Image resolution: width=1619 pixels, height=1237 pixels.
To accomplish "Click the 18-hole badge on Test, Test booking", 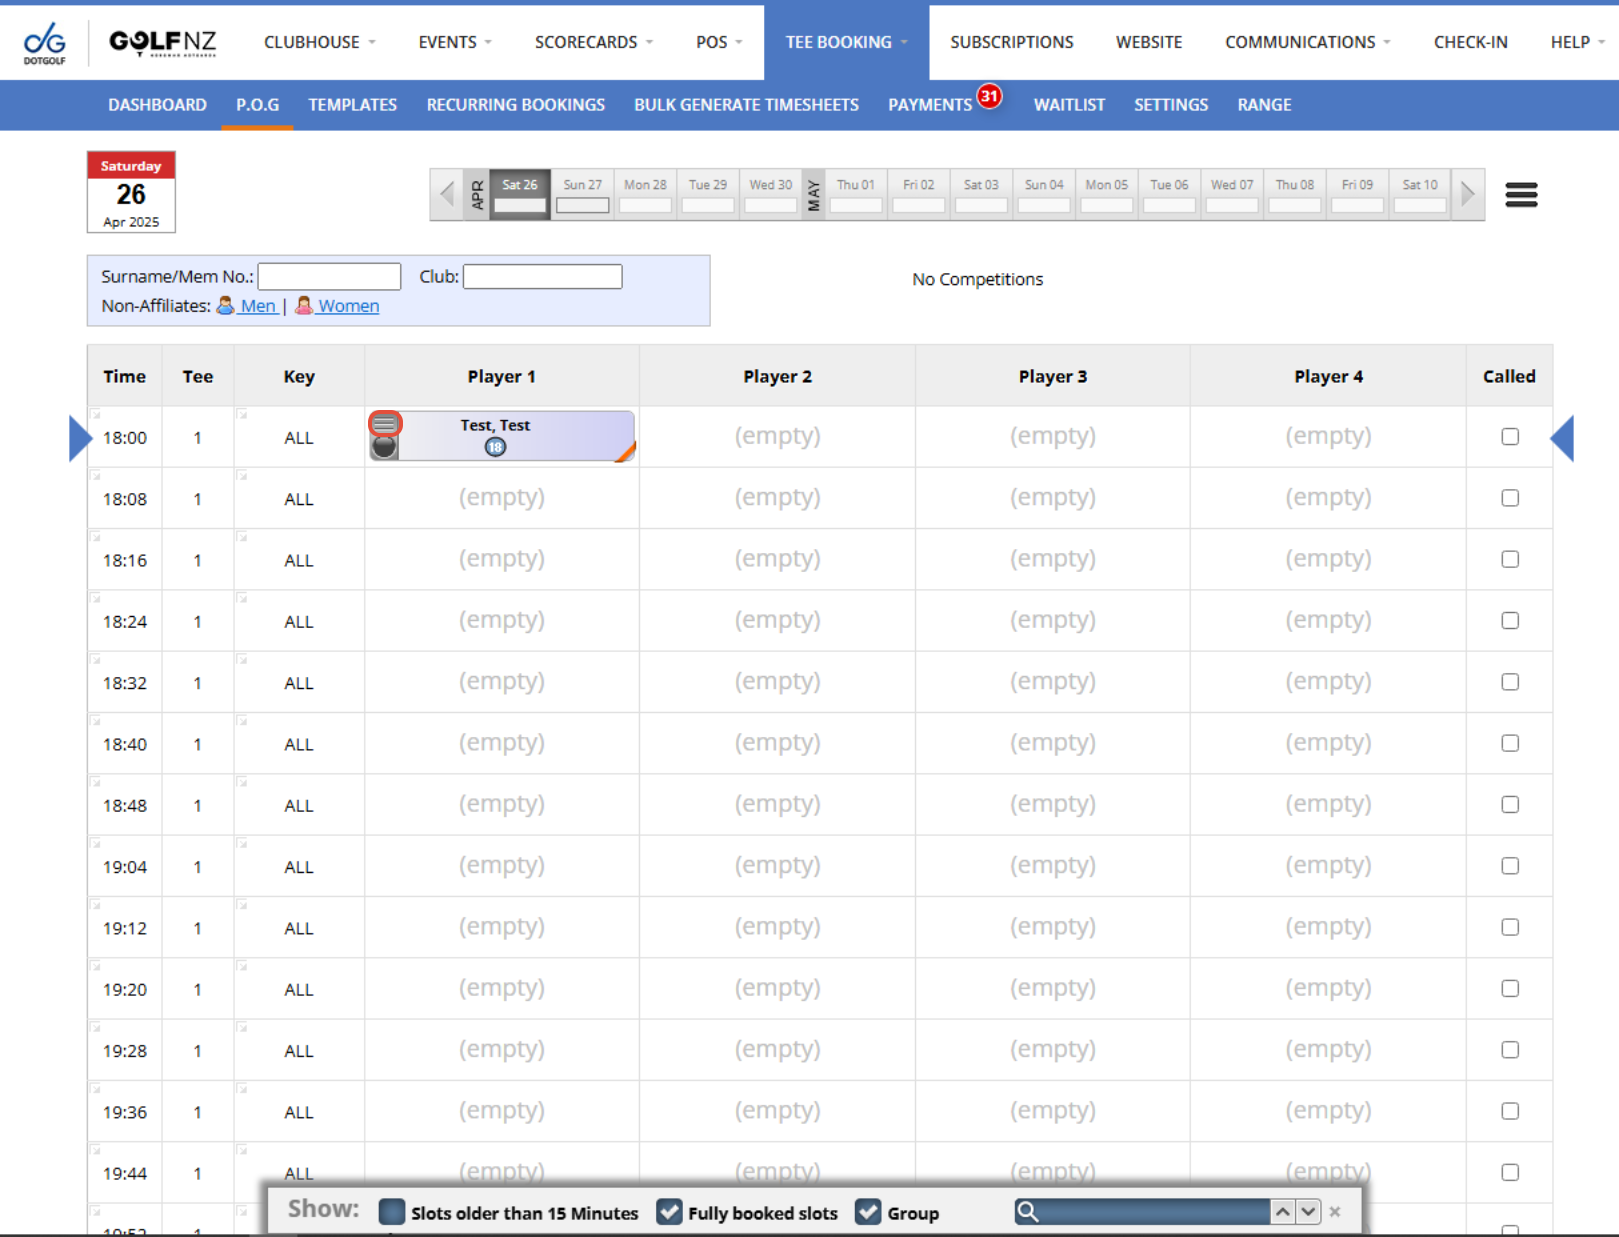I will [495, 447].
